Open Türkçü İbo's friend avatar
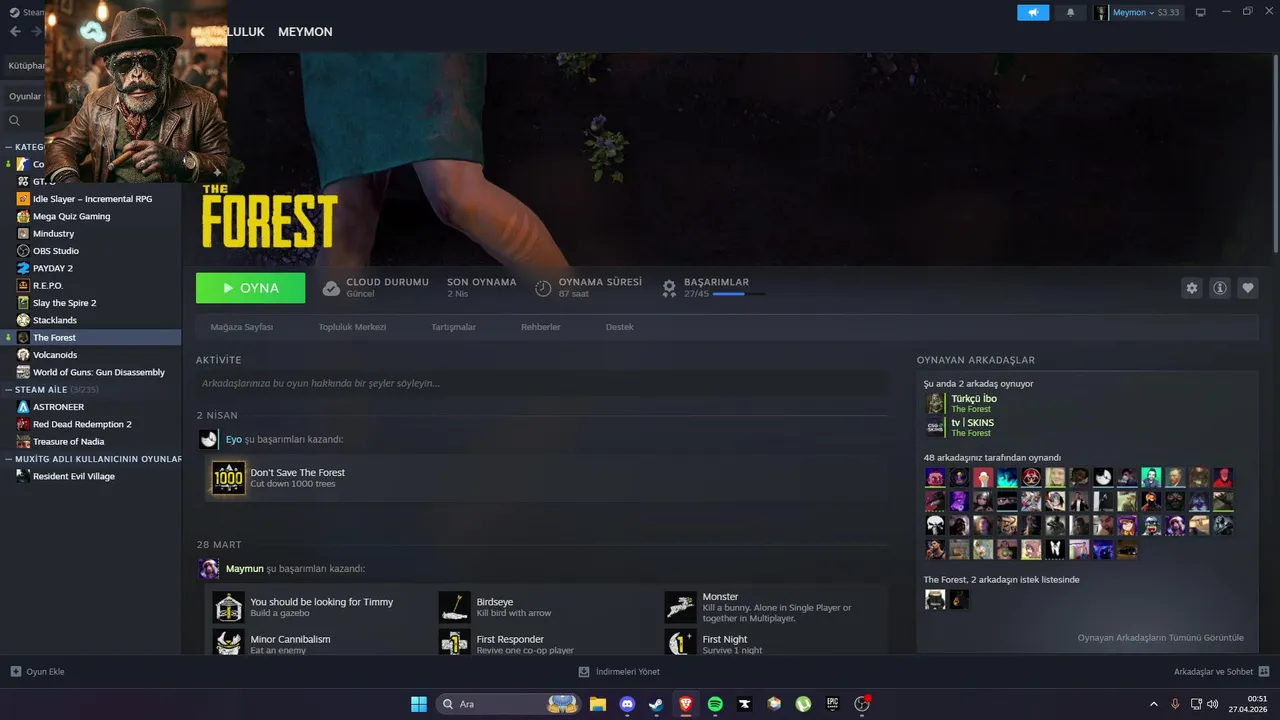 pos(935,403)
